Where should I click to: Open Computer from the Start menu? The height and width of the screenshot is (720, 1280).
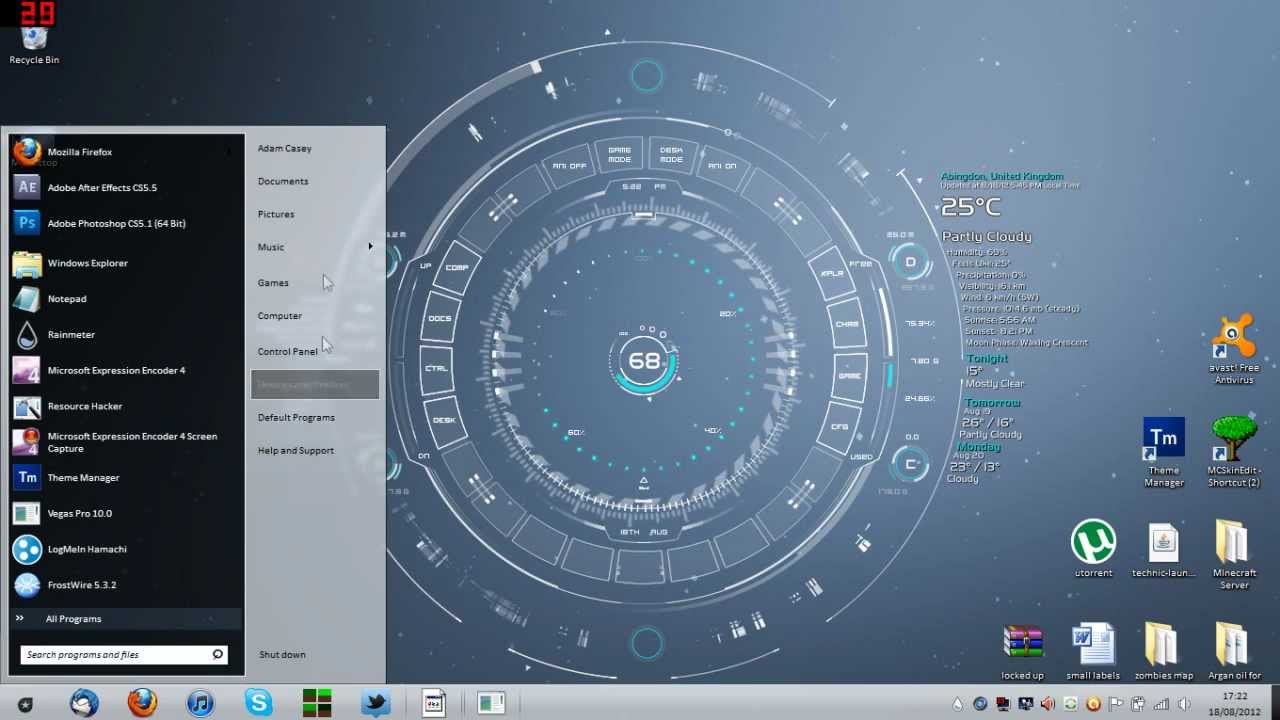(280, 316)
